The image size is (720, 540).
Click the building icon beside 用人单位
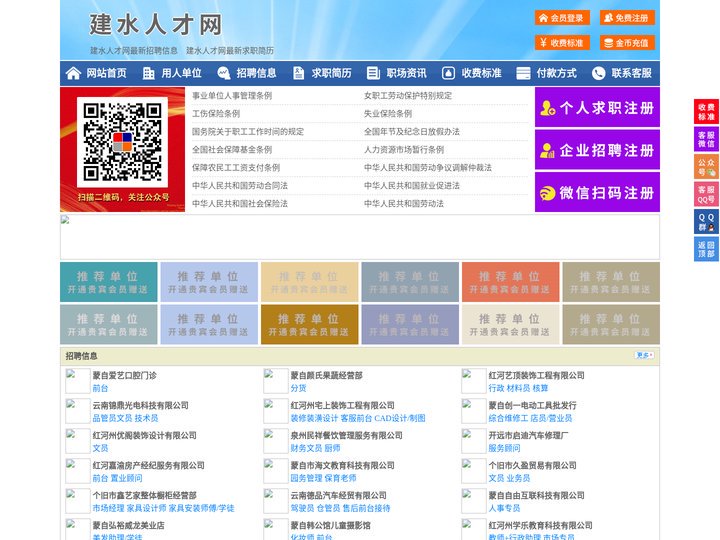click(x=148, y=73)
